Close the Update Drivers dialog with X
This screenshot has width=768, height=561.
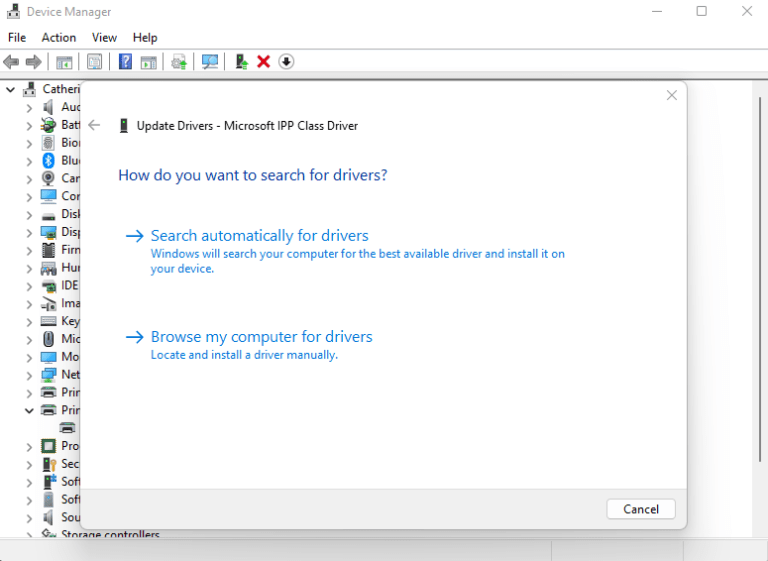(x=671, y=95)
